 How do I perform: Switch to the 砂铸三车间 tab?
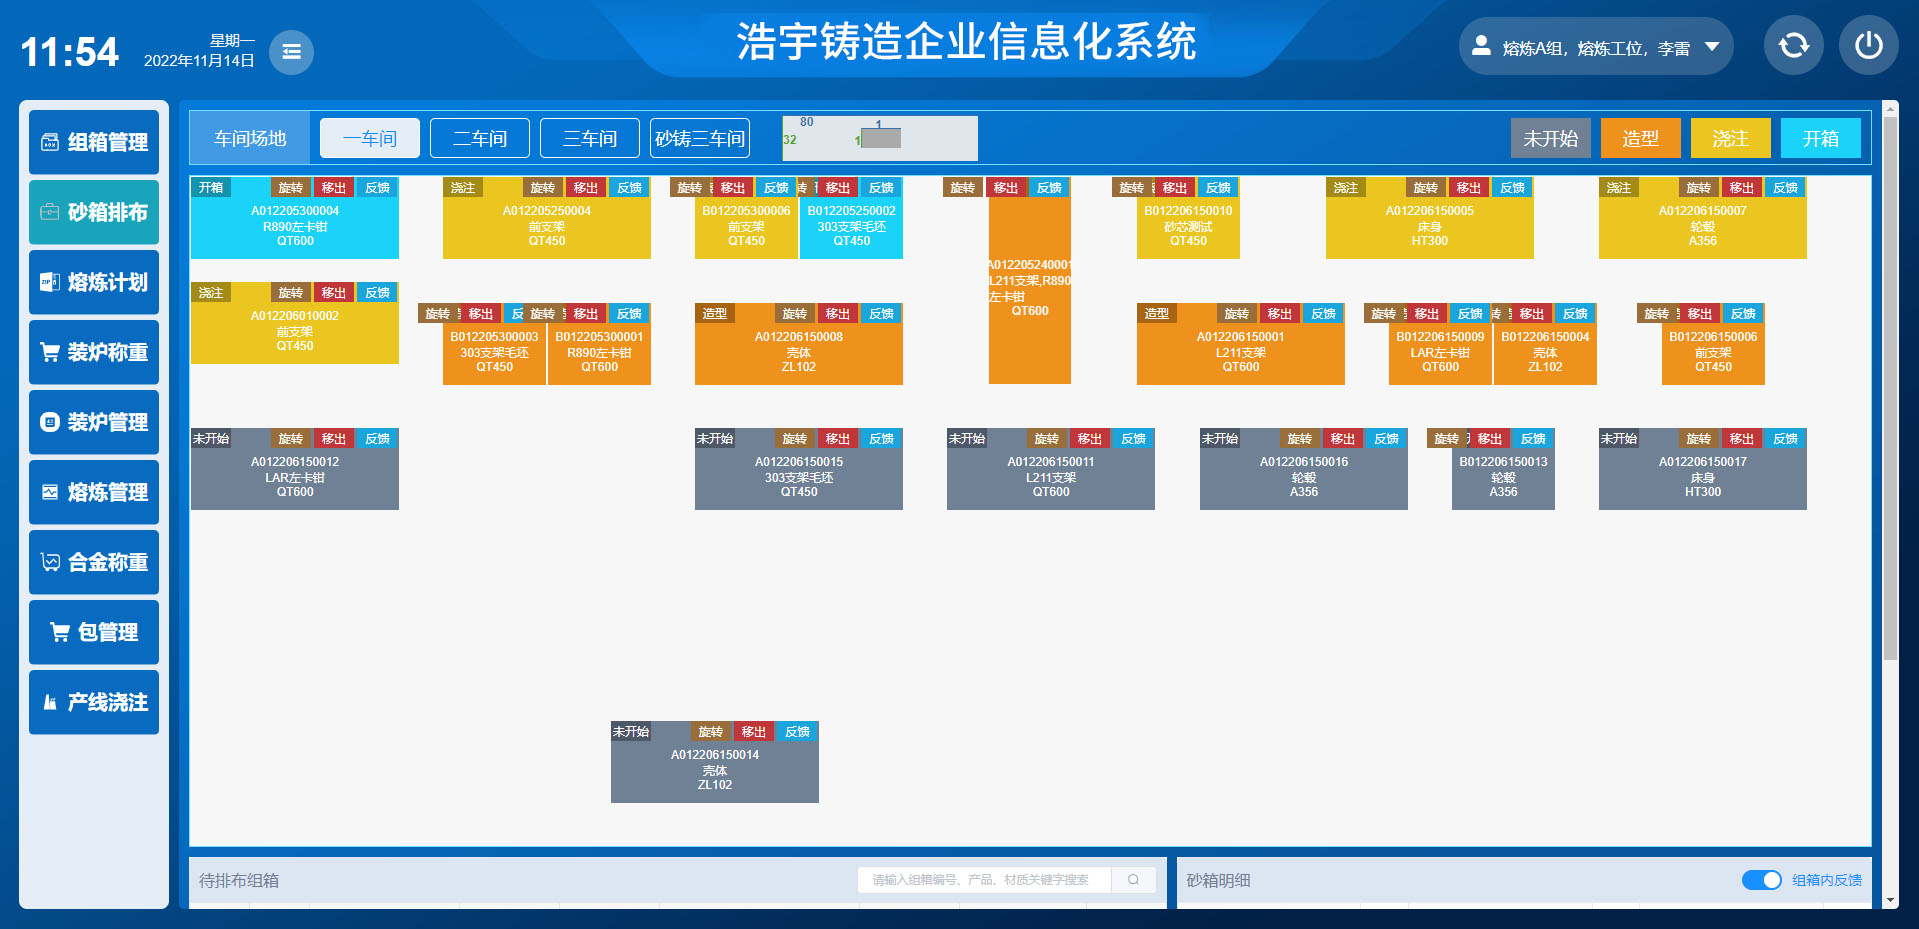click(x=700, y=138)
